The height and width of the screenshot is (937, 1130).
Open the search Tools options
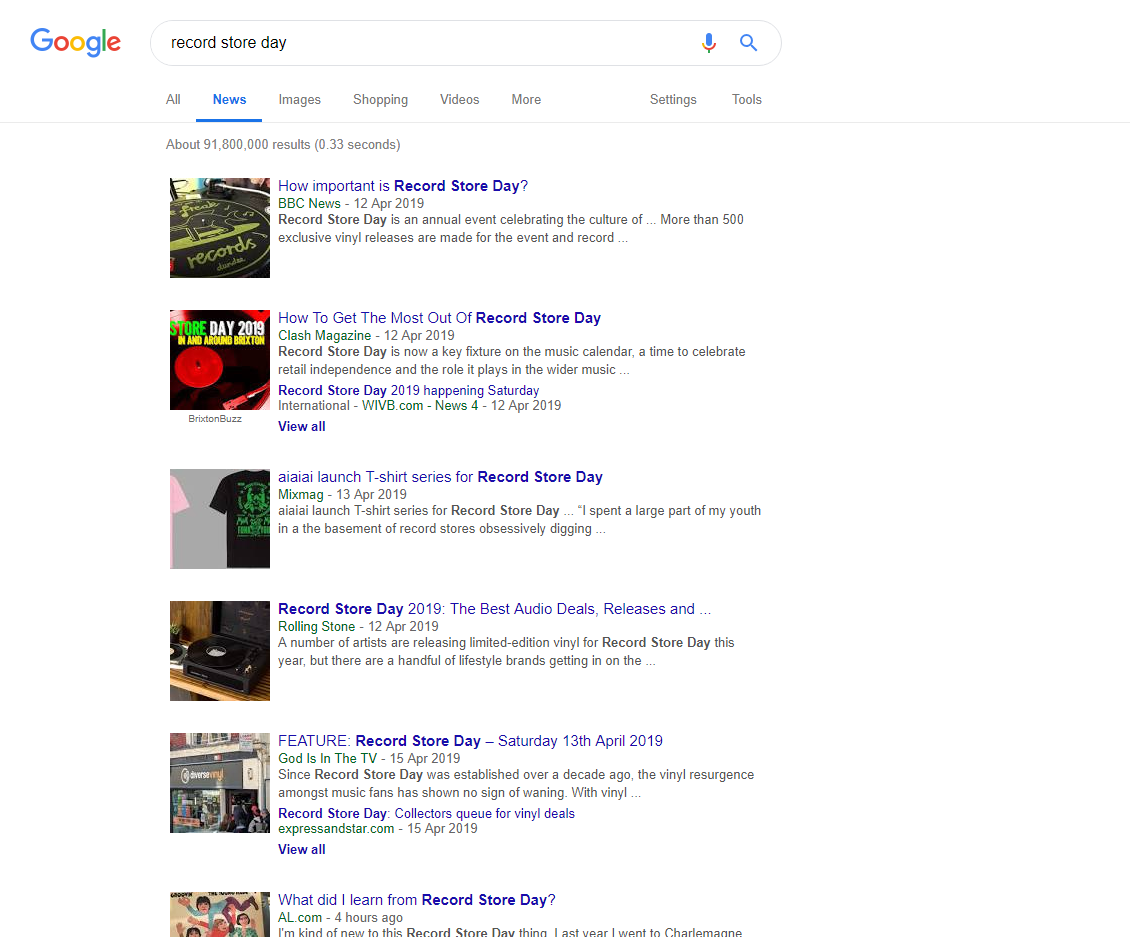coord(747,99)
